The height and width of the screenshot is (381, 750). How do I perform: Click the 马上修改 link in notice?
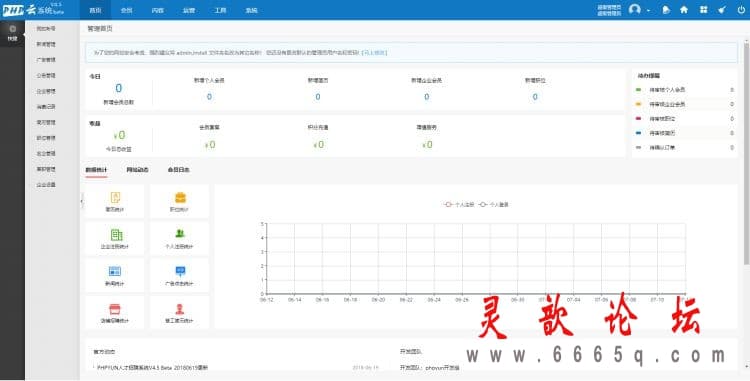click(x=374, y=53)
